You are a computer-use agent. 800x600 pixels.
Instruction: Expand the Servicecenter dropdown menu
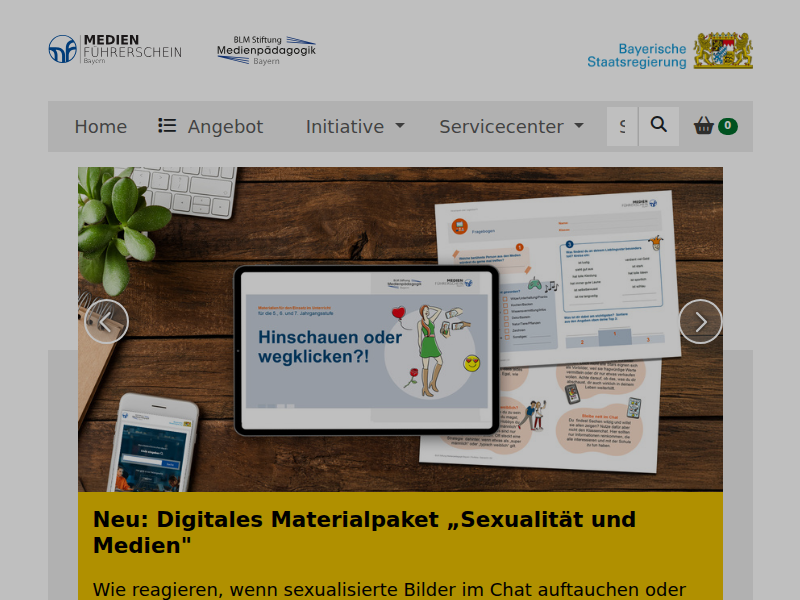click(x=511, y=127)
